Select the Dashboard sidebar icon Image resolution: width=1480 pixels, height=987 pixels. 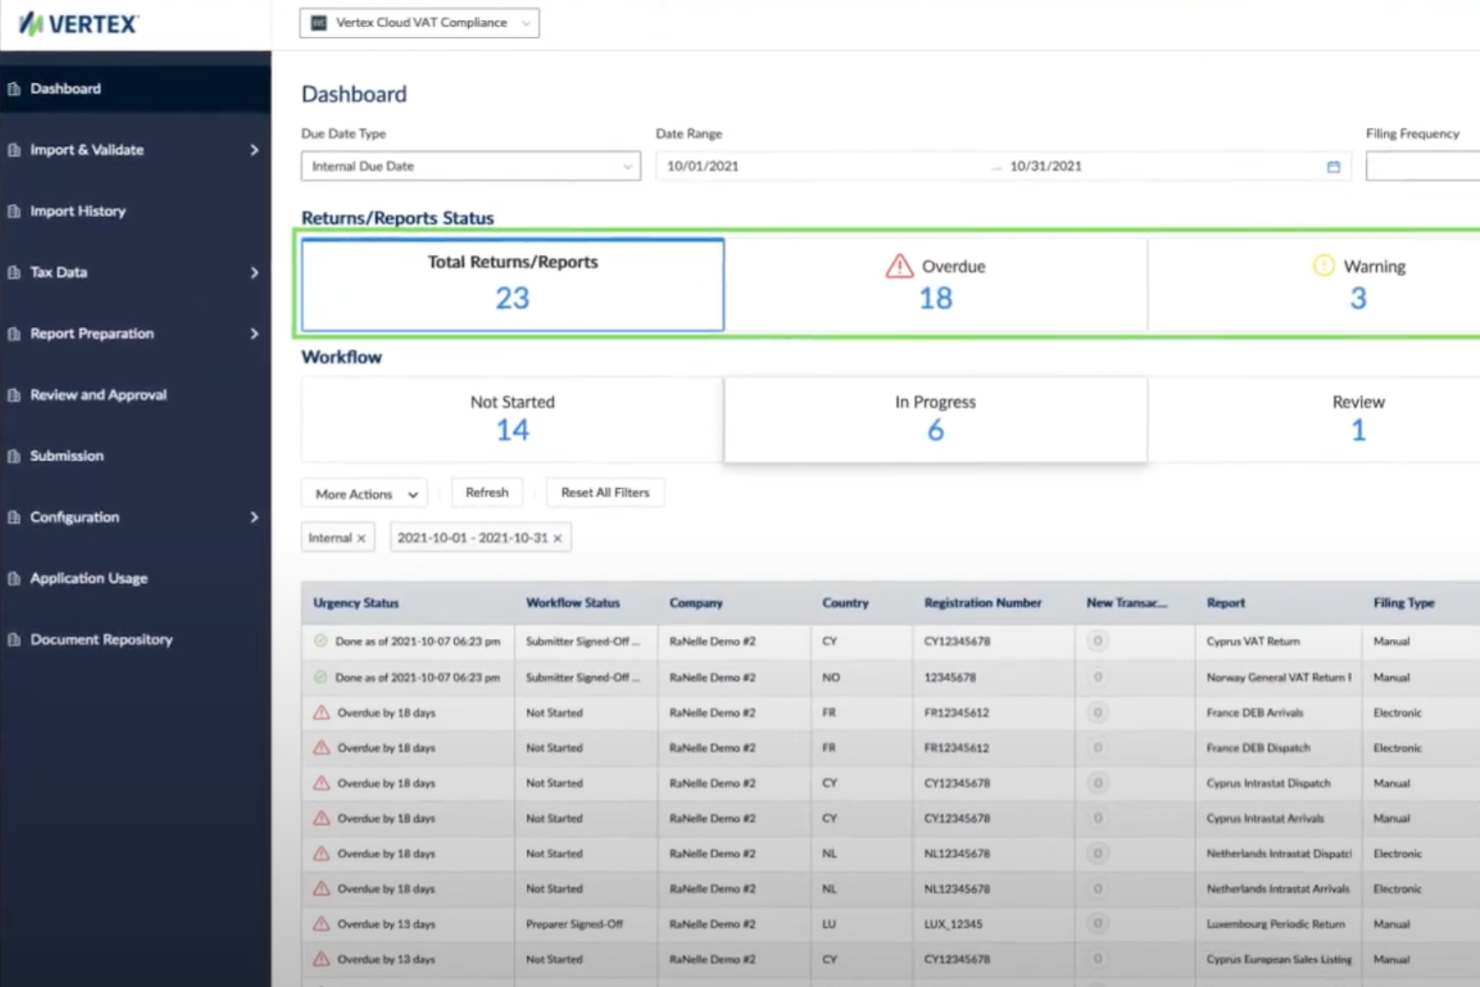click(13, 88)
